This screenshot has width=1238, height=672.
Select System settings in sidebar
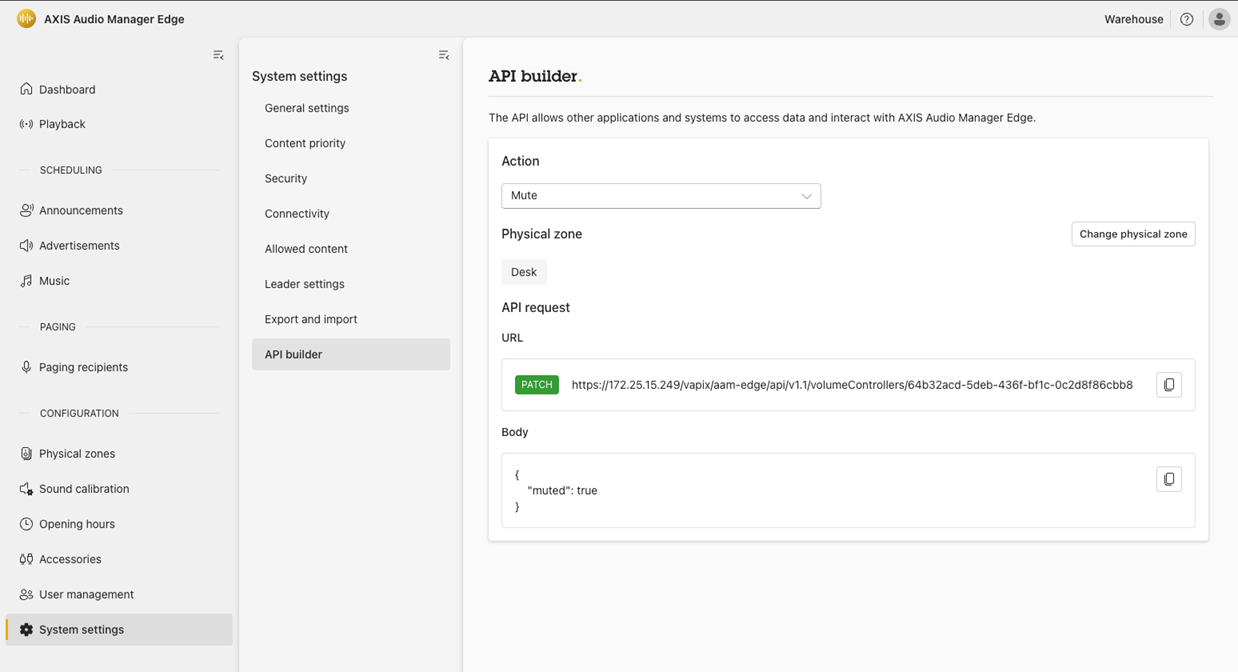coord(119,630)
